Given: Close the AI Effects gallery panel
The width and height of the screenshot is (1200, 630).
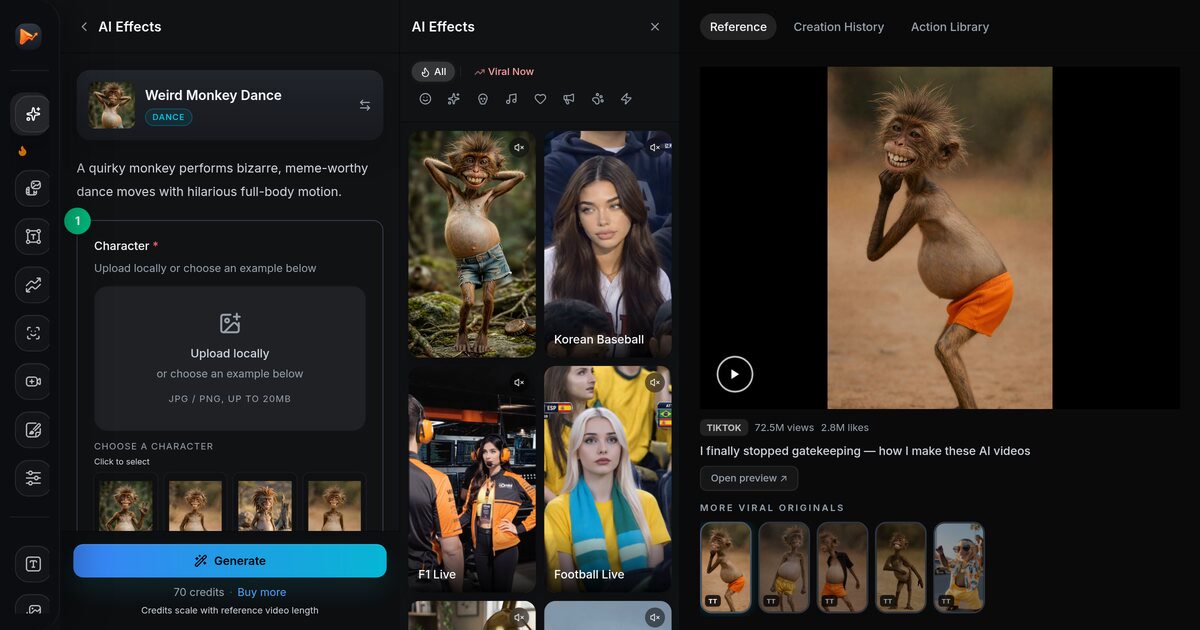Looking at the screenshot, I should pyautogui.click(x=655, y=27).
